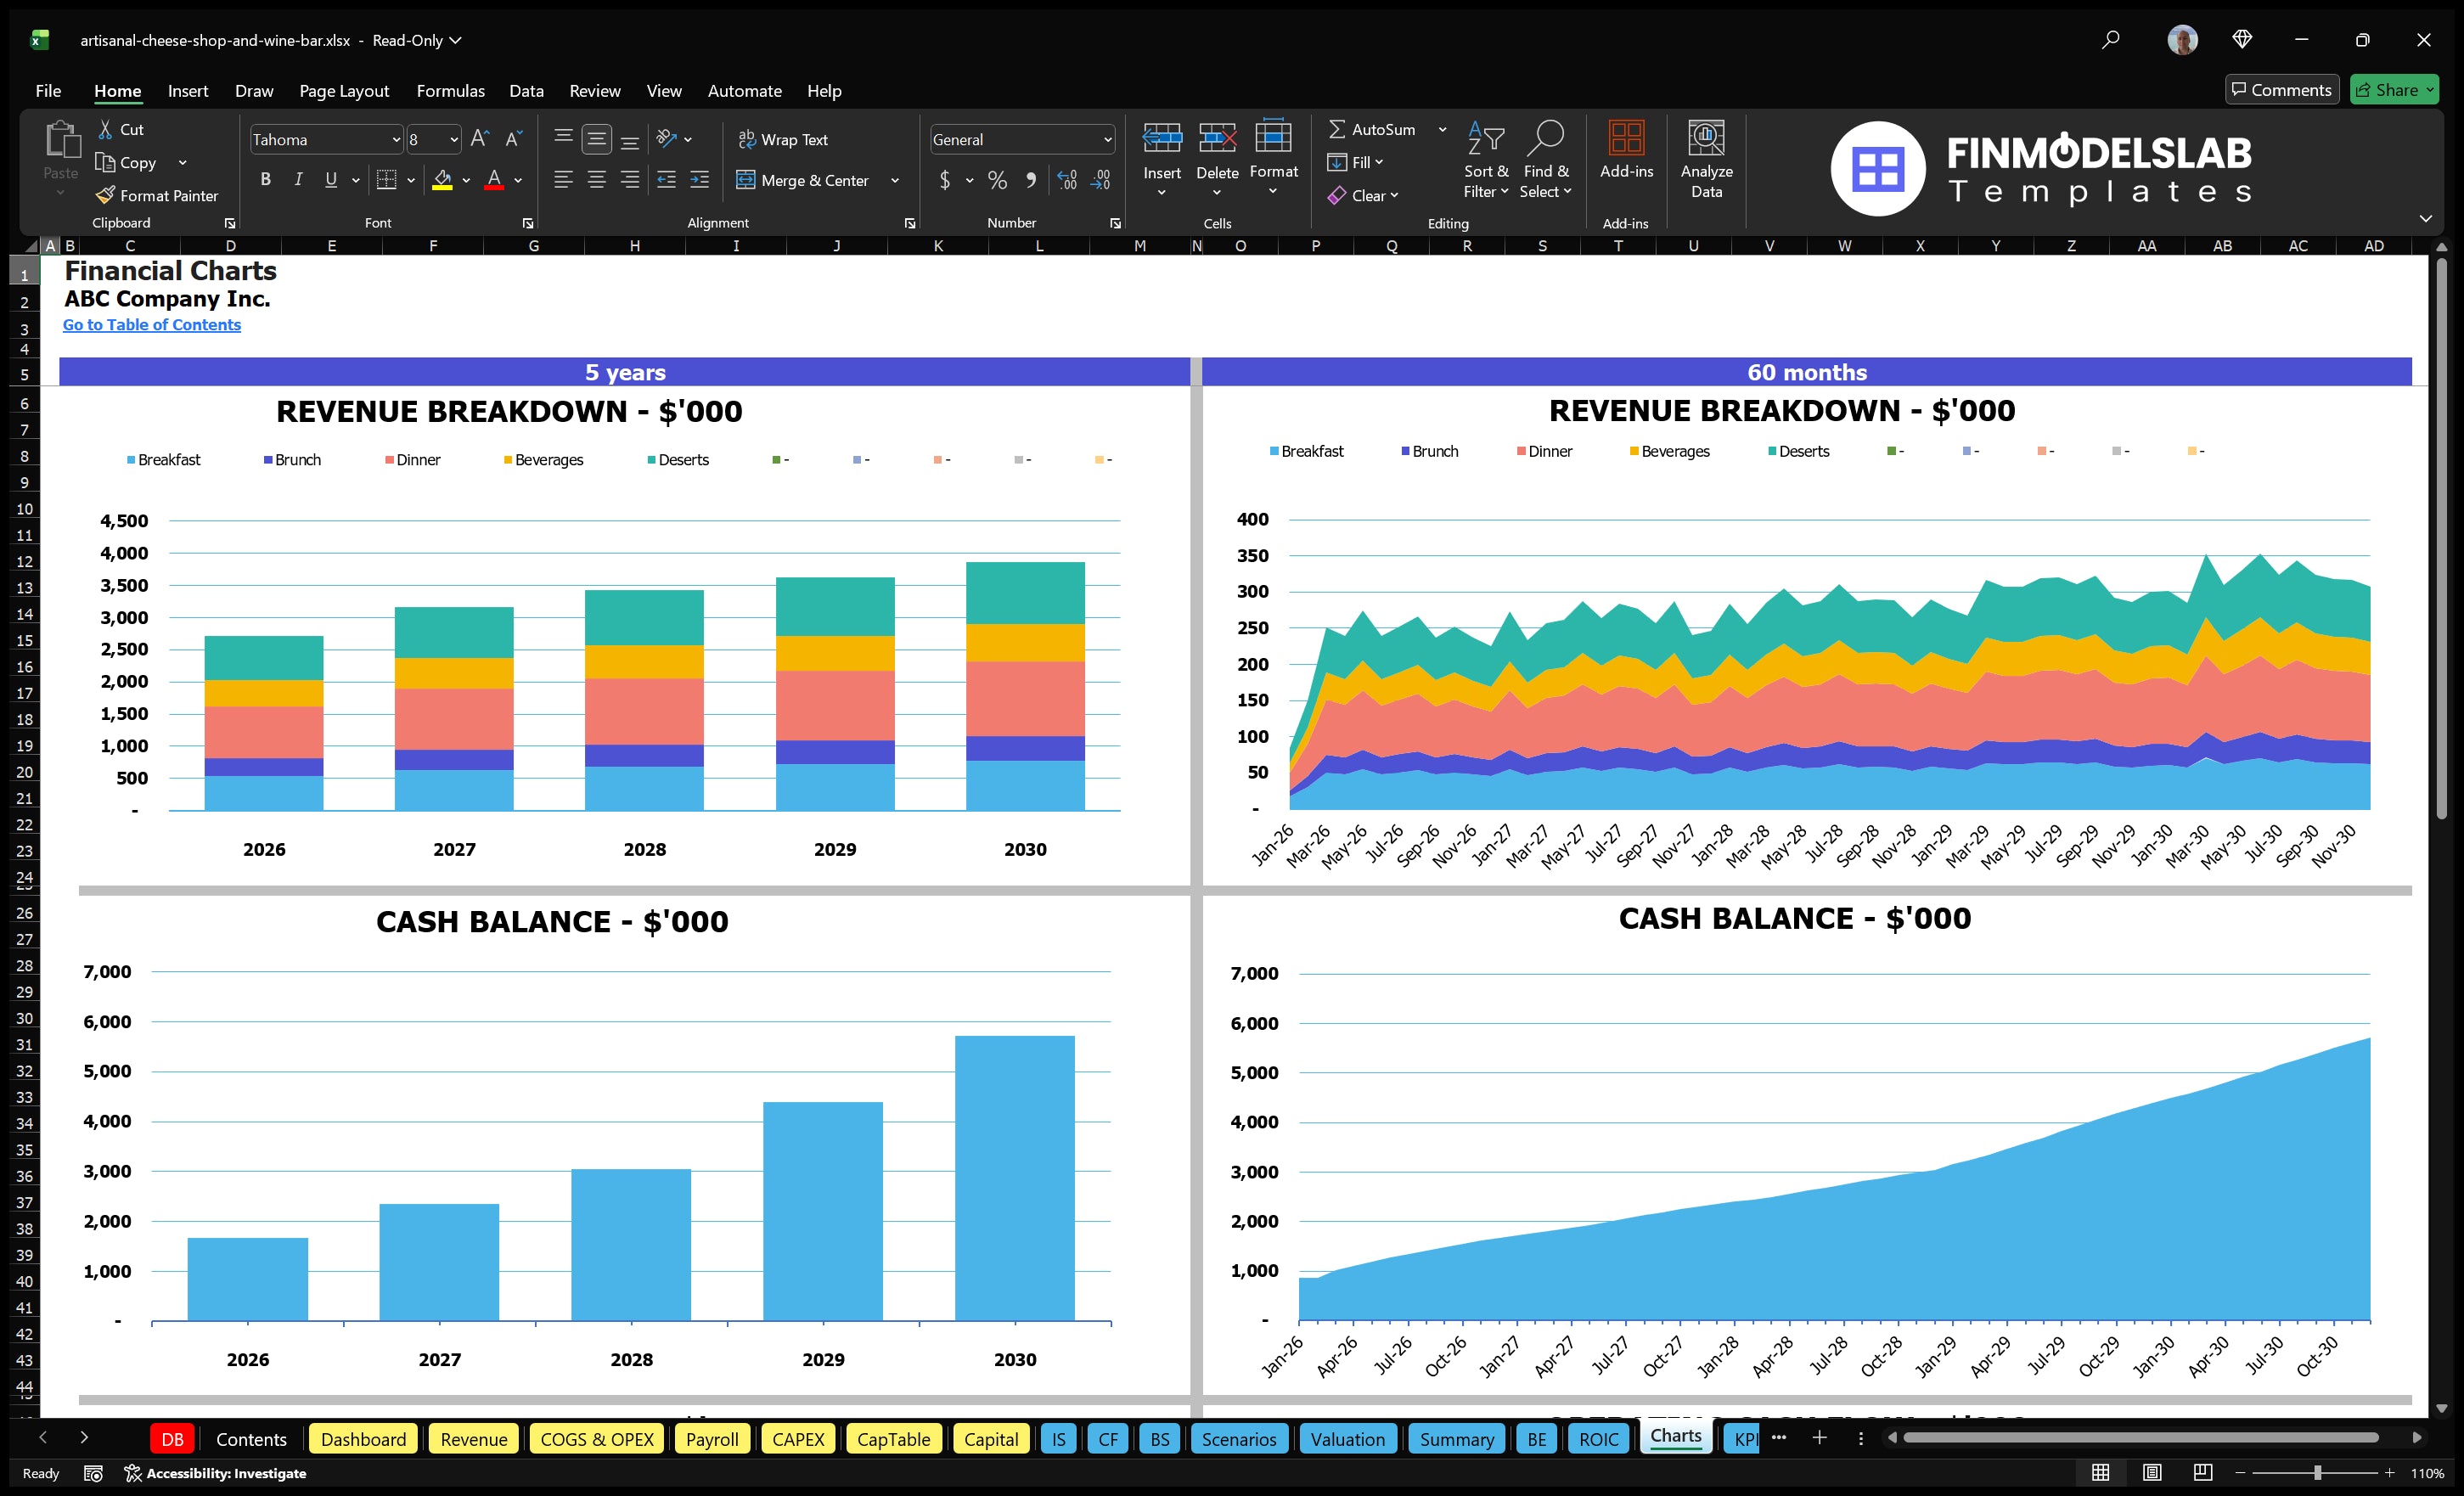Open the Analyze Data tool
Viewport: 2464px width, 1496px height.
1707,160
